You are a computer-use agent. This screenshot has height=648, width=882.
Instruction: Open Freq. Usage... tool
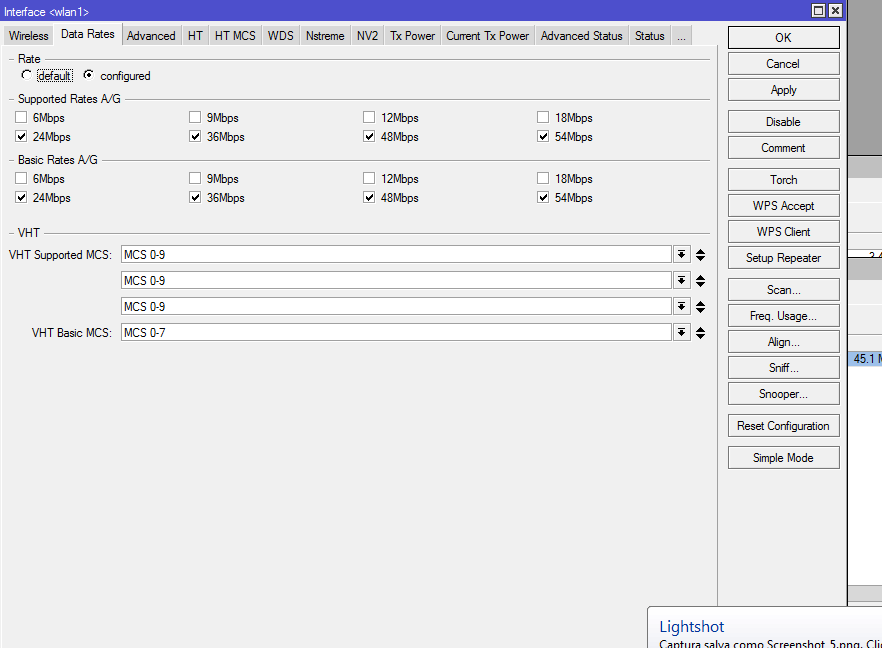pyautogui.click(x=784, y=316)
